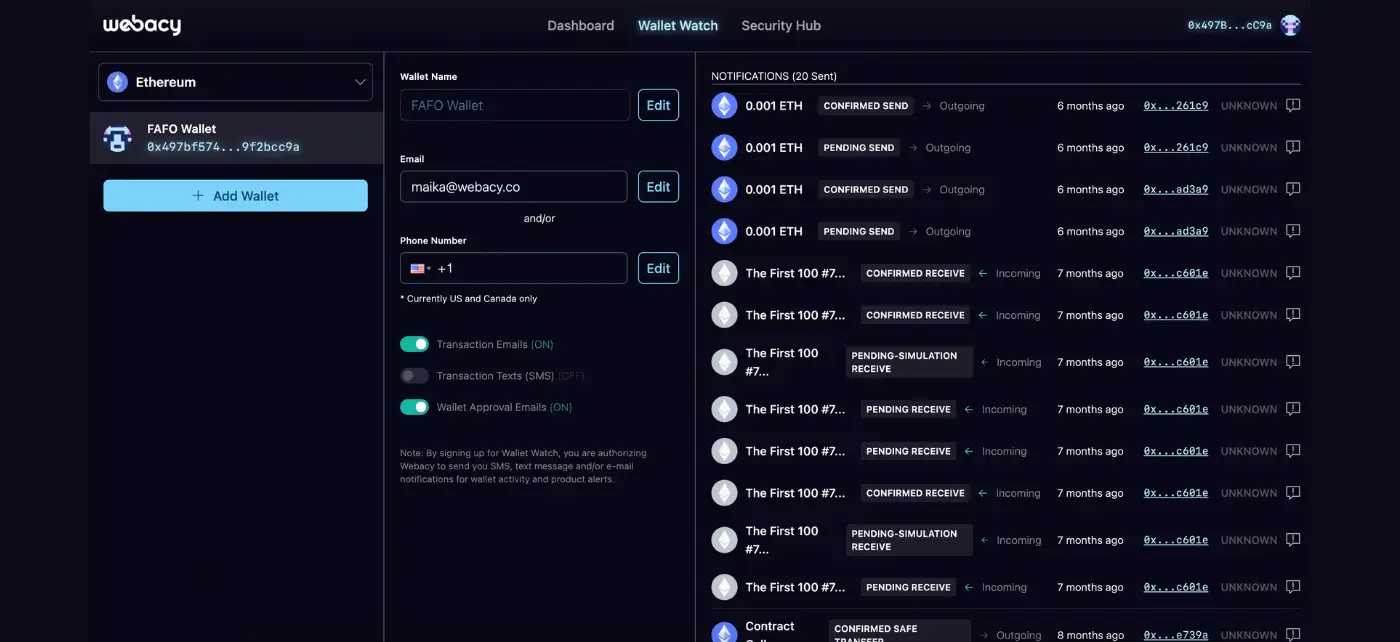The image size is (1400, 642).
Task: Click the comment icon on first Pending-Simulation row
Action: click(x=1293, y=362)
